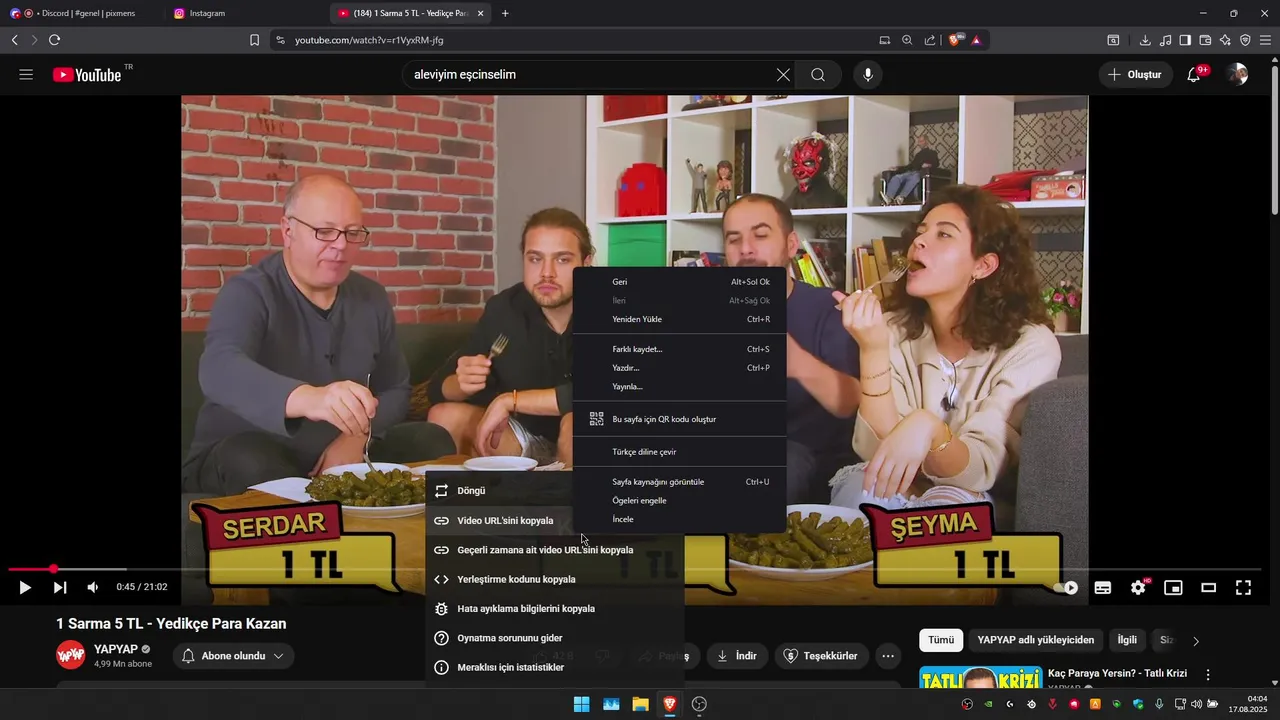
Task: Open more actions three-dot button
Action: (888, 656)
